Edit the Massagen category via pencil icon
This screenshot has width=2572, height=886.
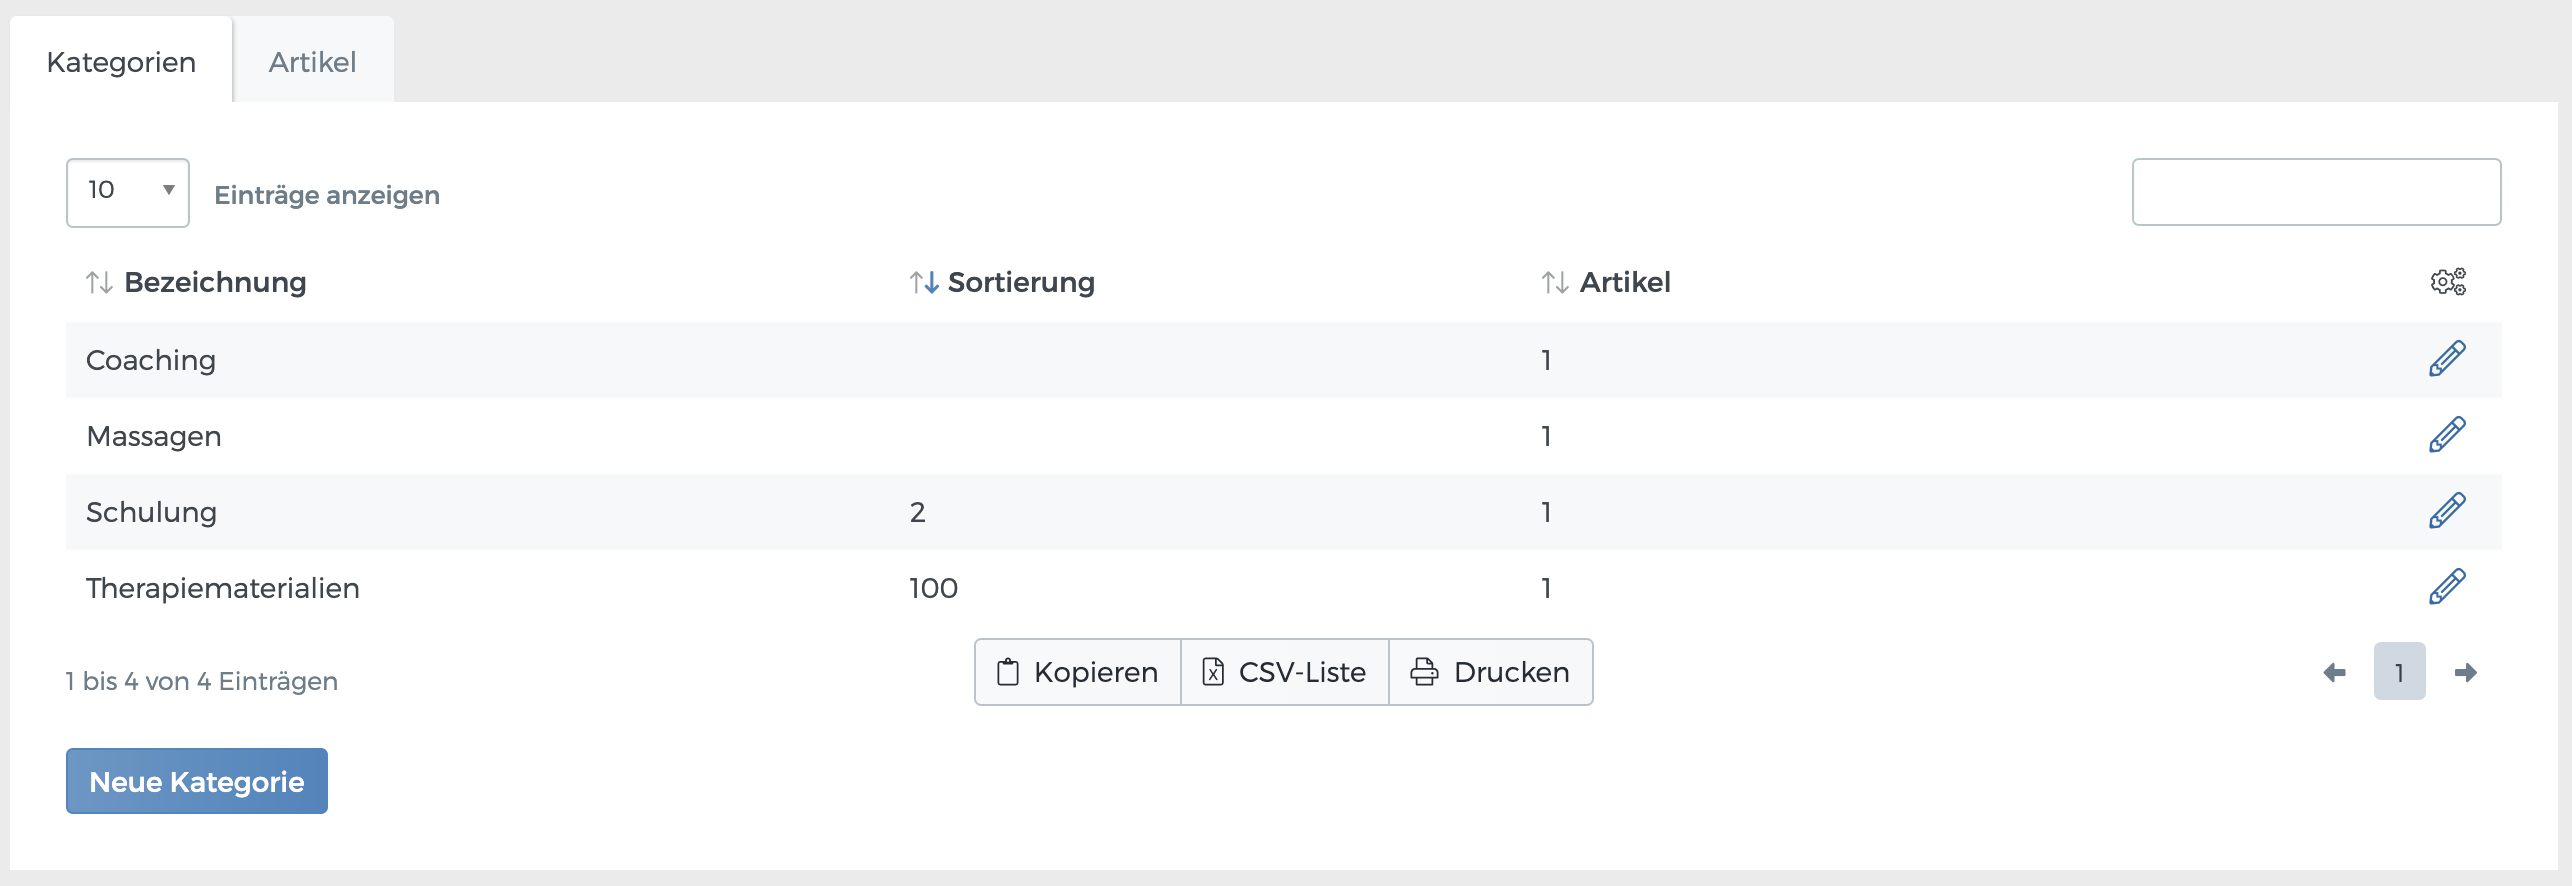2446,434
